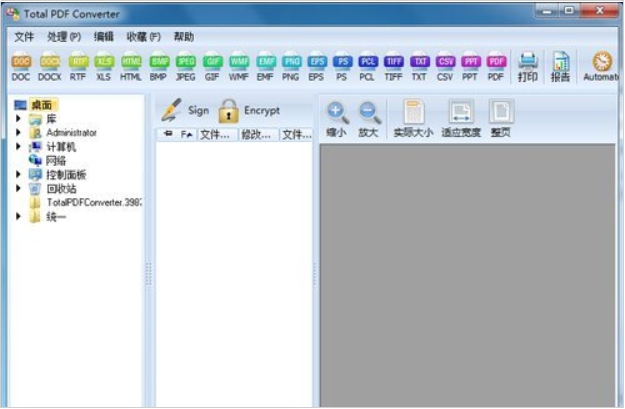Screen dimensions: 625x409
Task: Sort by the F column header
Action: pos(187,135)
